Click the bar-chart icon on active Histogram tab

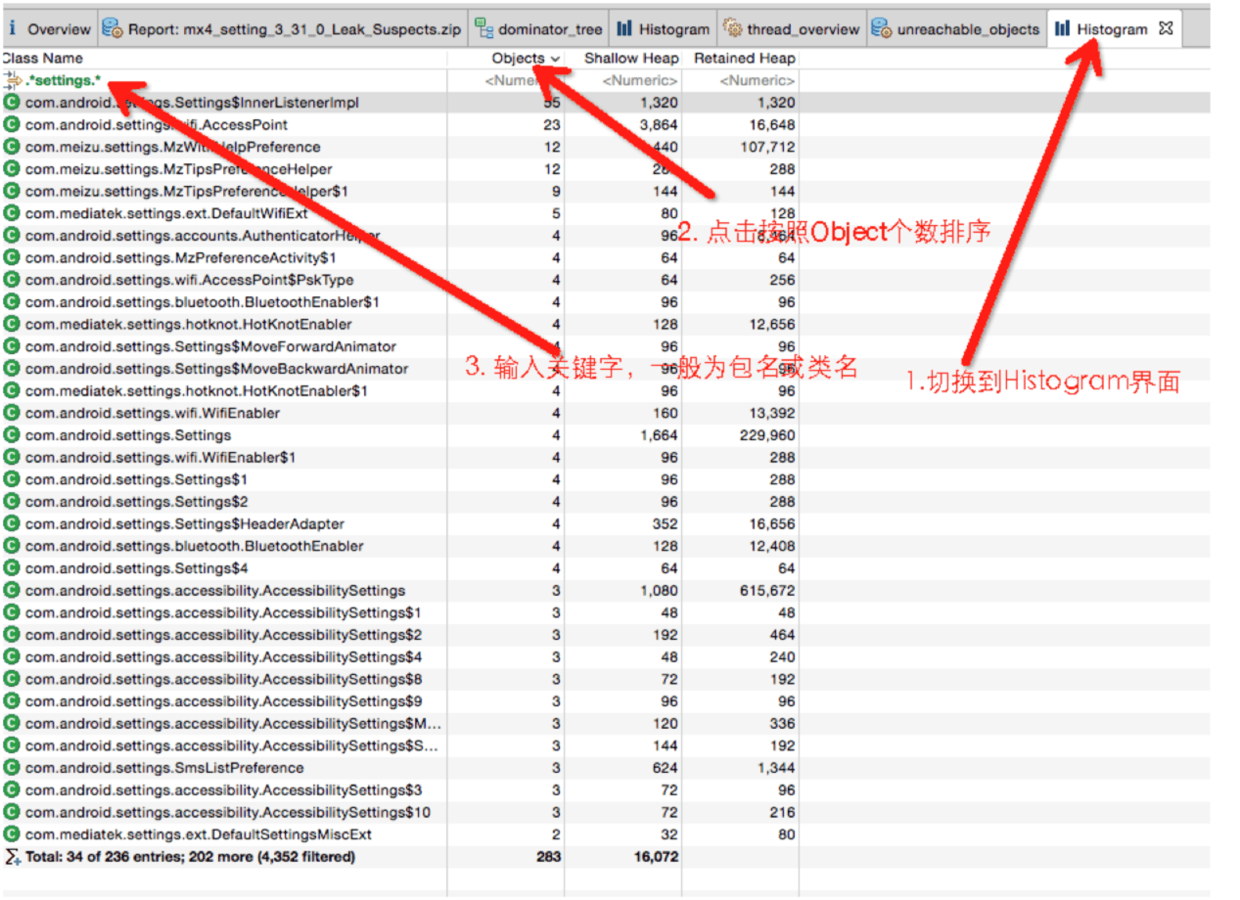point(1063,28)
